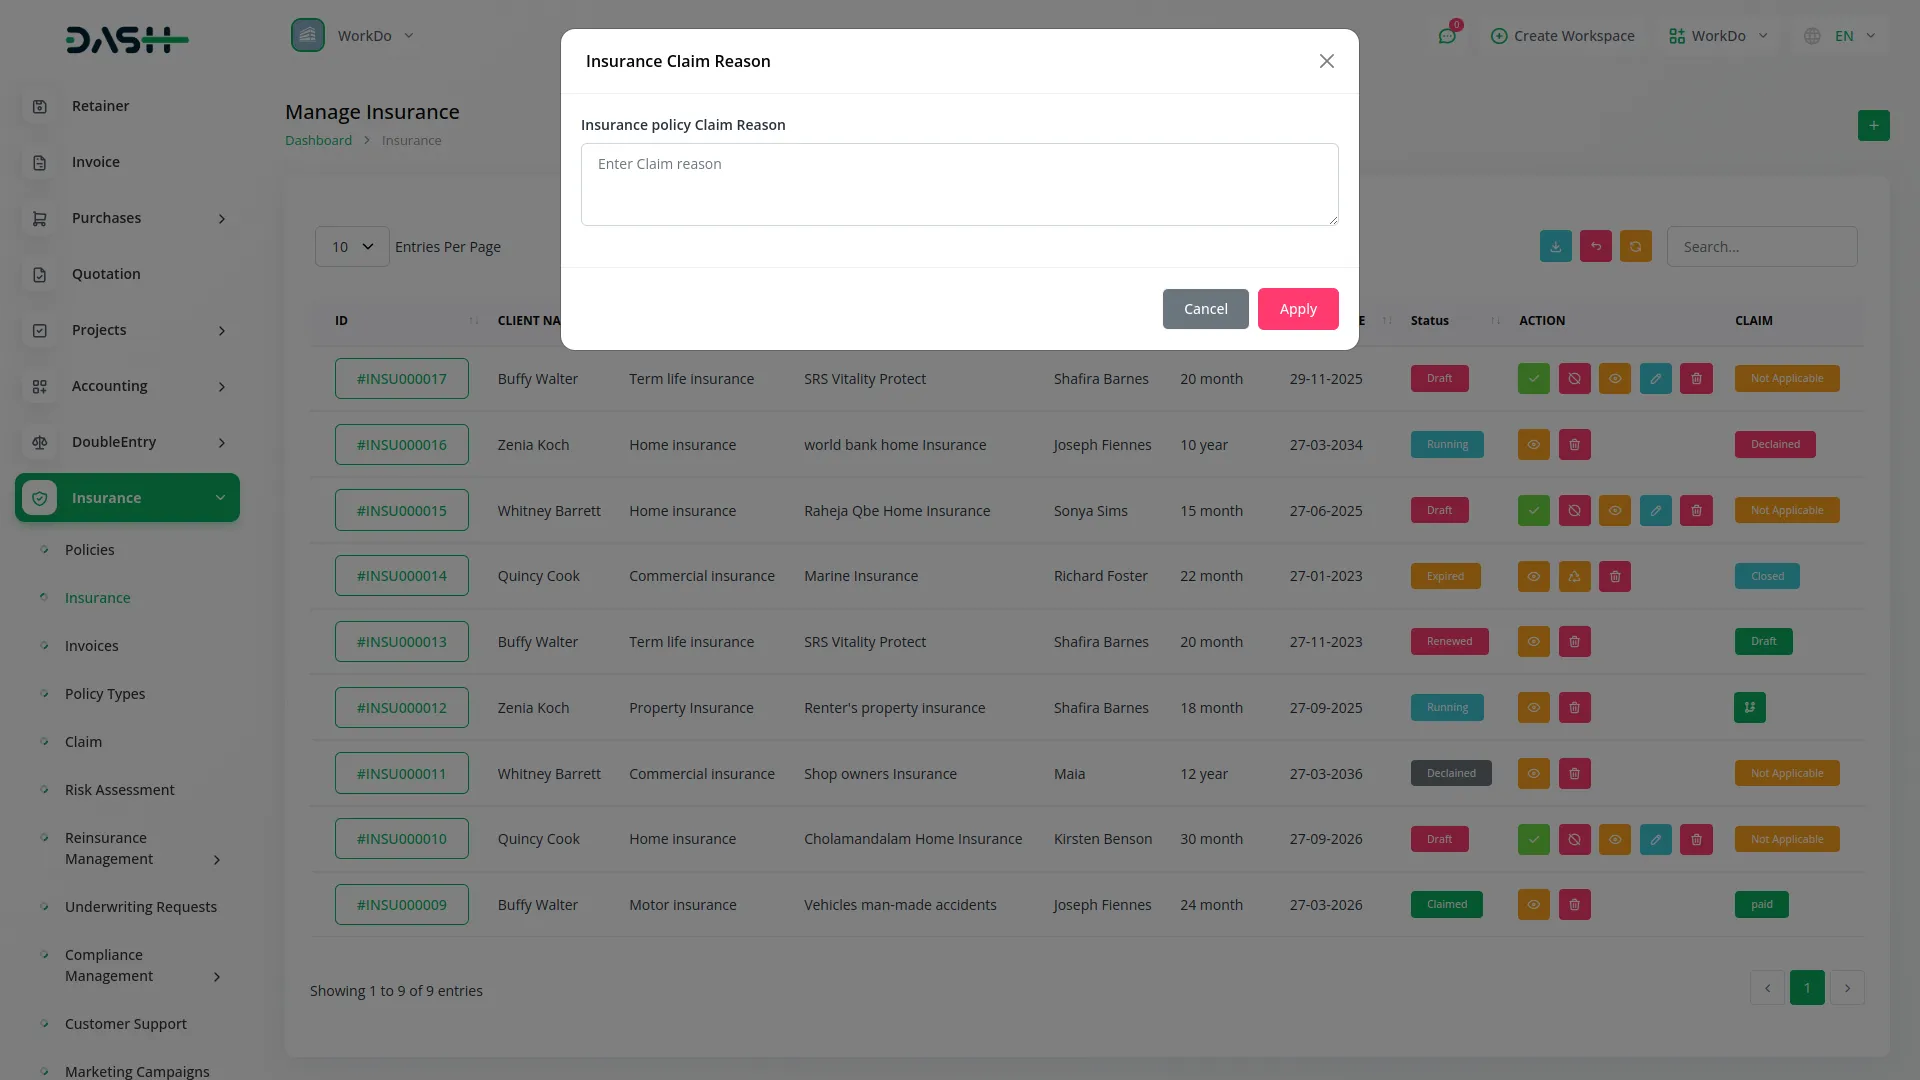
Task: Open the entries per page dropdown
Action: click(x=352, y=247)
